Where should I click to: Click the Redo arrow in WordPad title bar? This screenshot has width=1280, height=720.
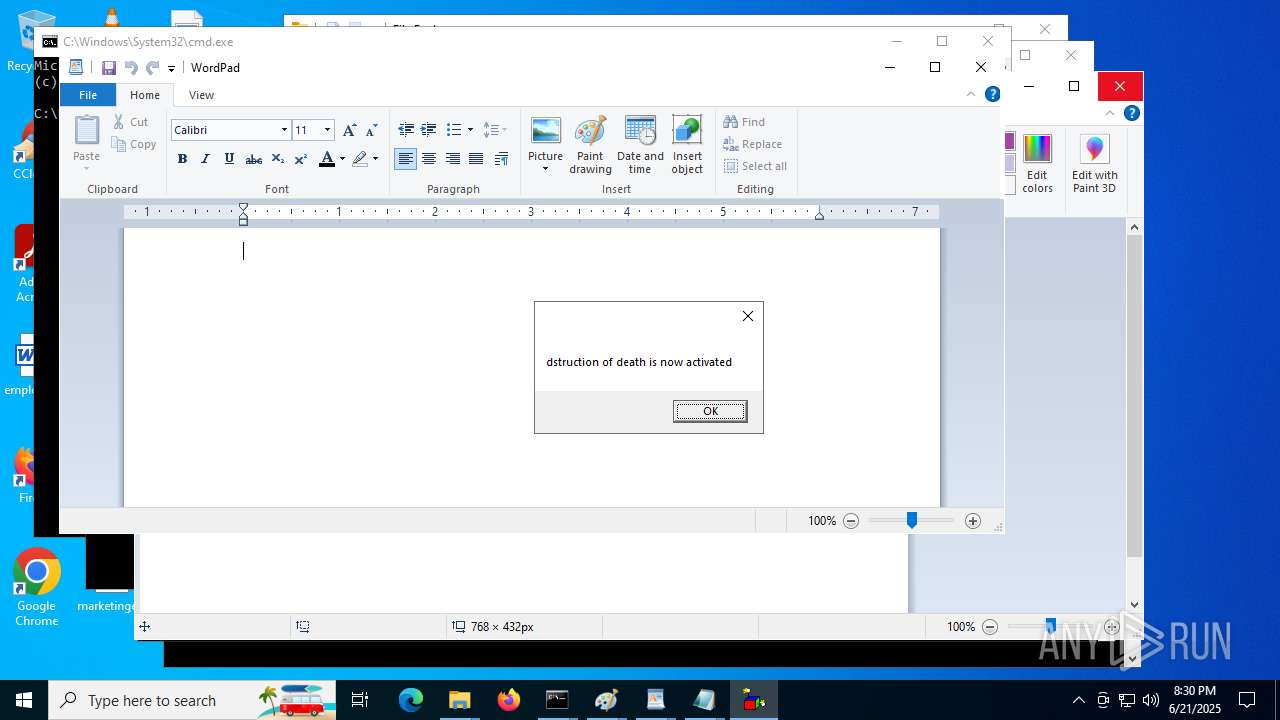pyautogui.click(x=152, y=68)
